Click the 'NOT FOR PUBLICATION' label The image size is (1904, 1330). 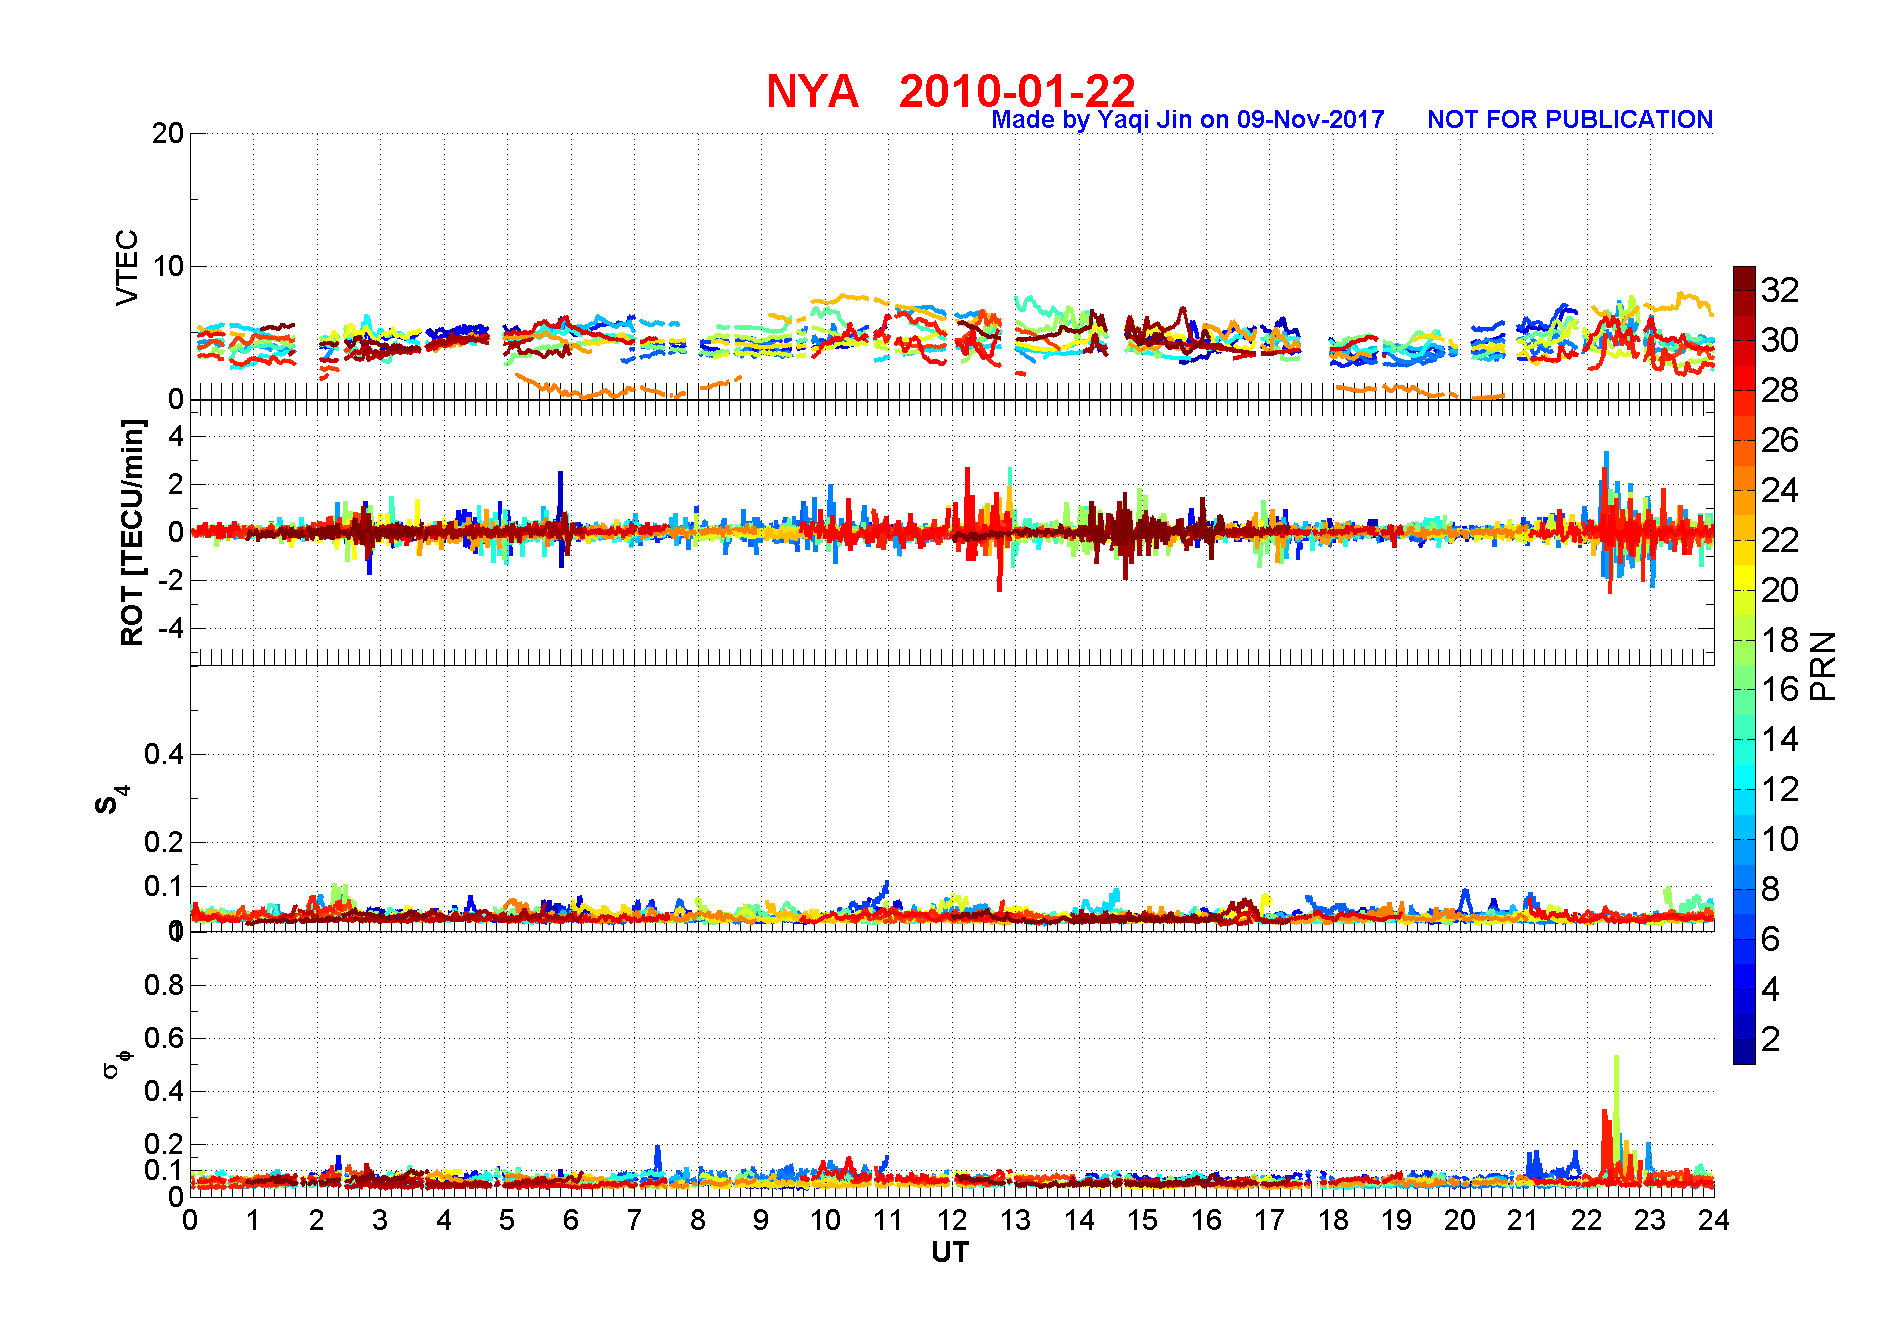pos(1570,119)
